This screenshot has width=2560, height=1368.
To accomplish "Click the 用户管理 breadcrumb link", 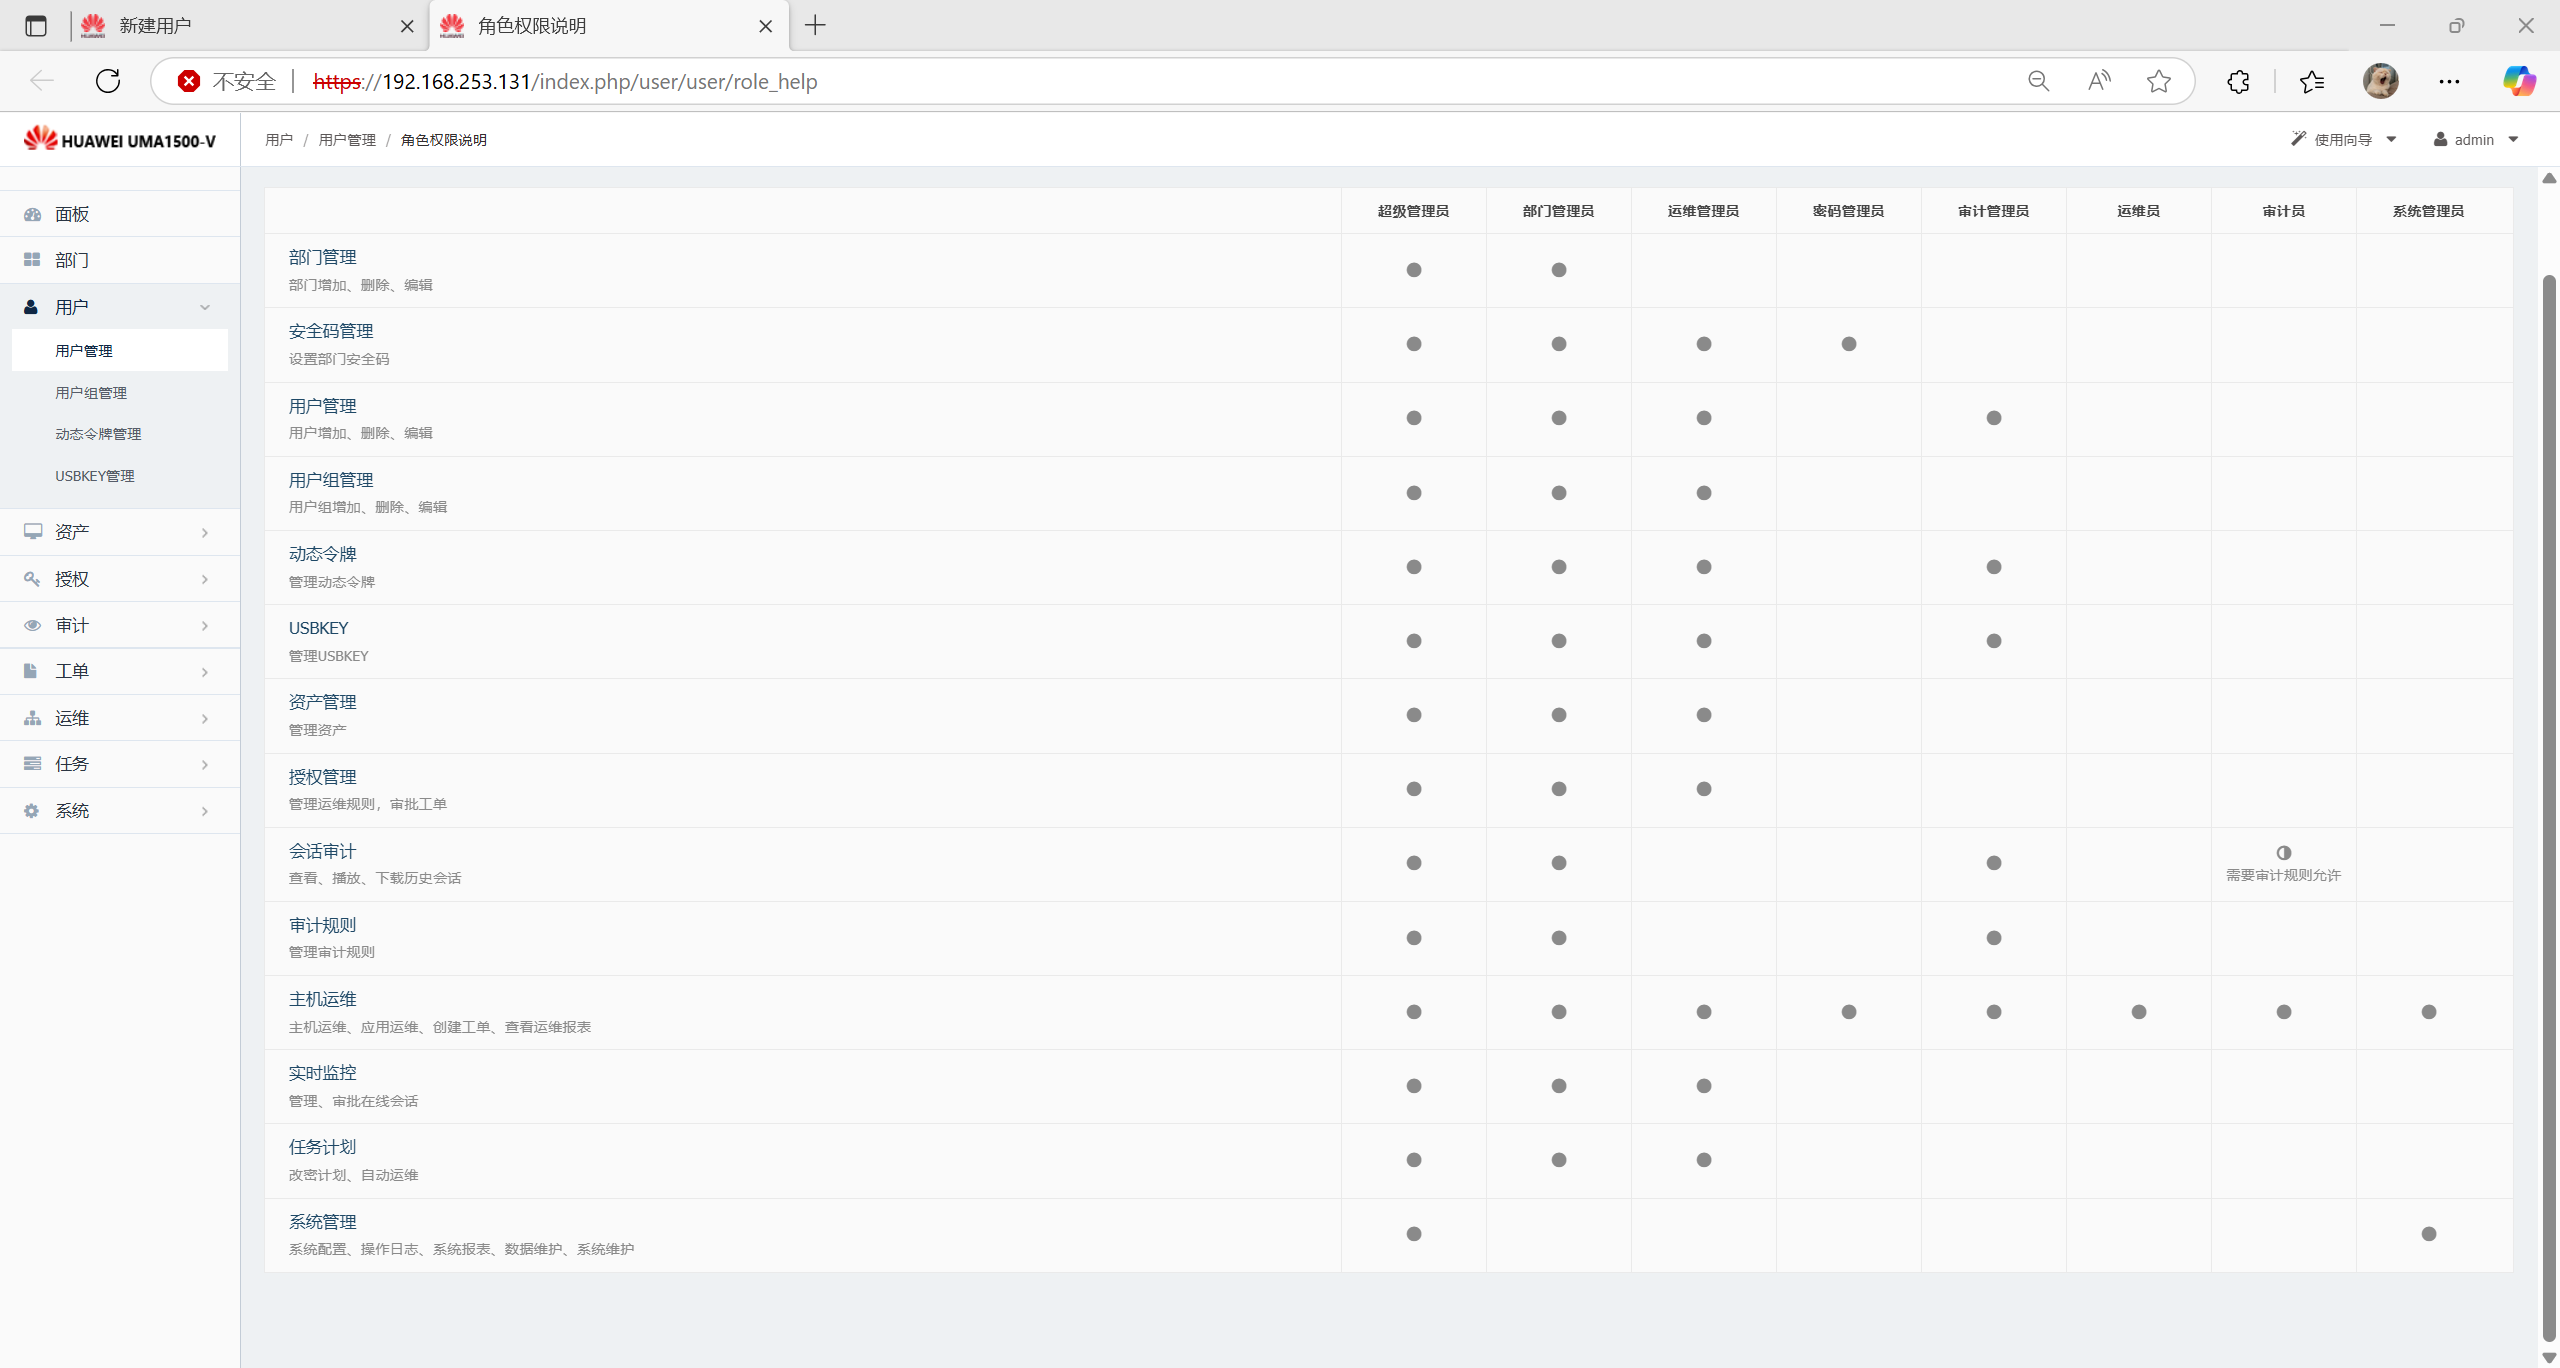I will [347, 140].
